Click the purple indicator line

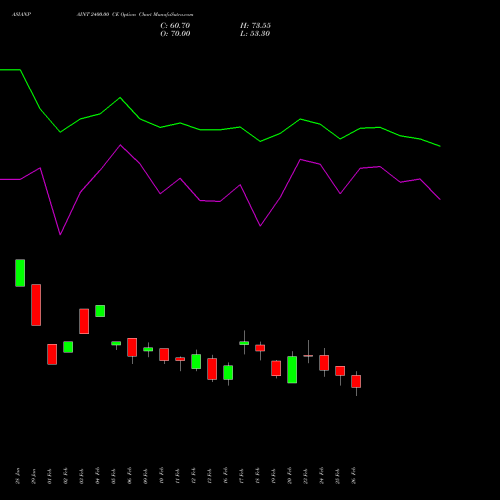(220, 201)
